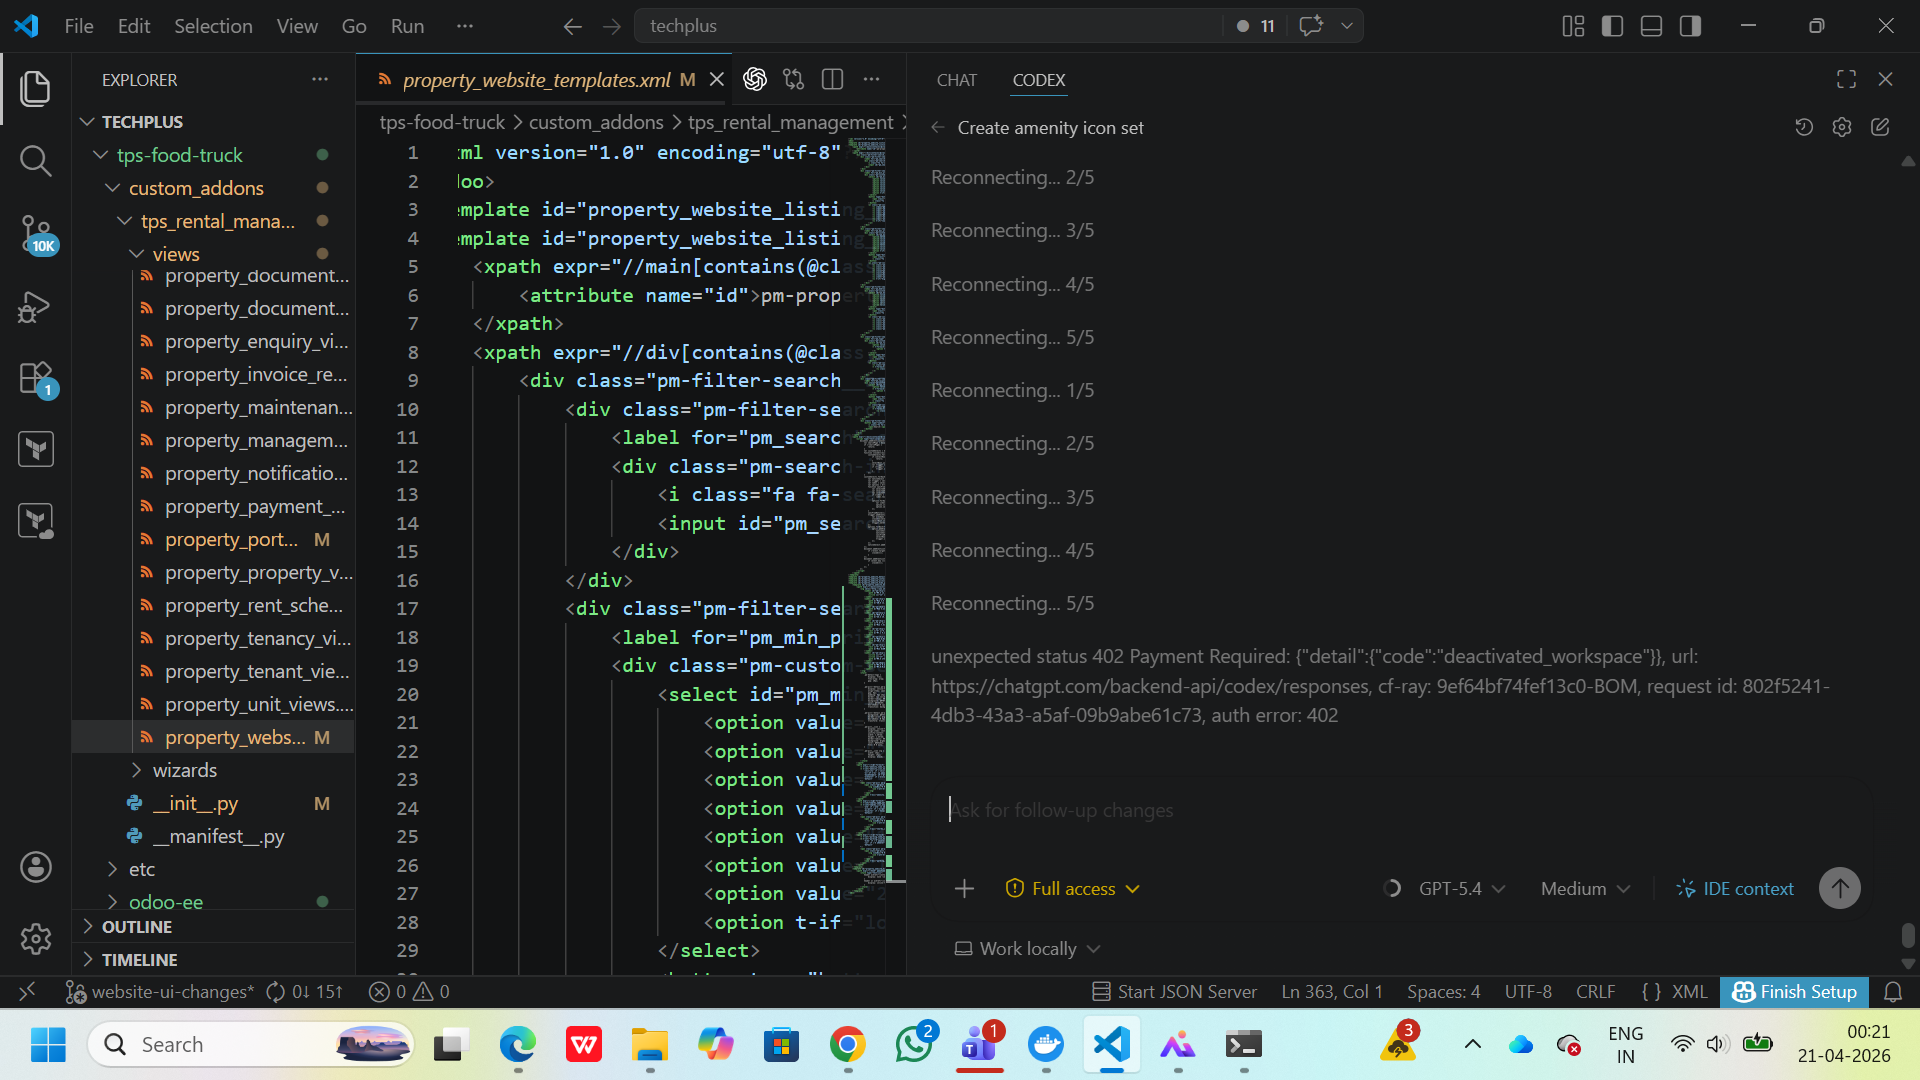Click the notifications bell in status bar
1920x1080 pixels.
click(x=1893, y=992)
